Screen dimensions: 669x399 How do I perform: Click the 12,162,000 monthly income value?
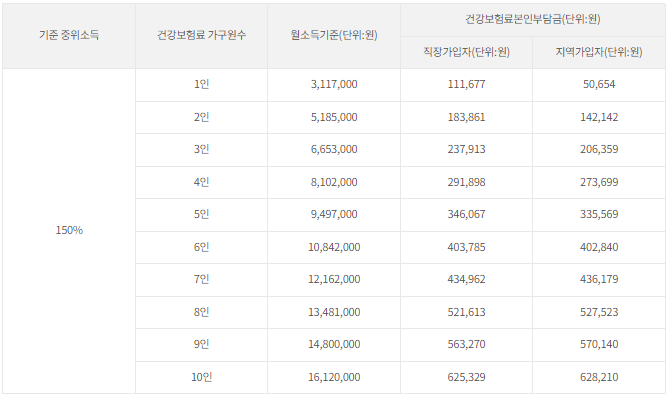click(334, 280)
